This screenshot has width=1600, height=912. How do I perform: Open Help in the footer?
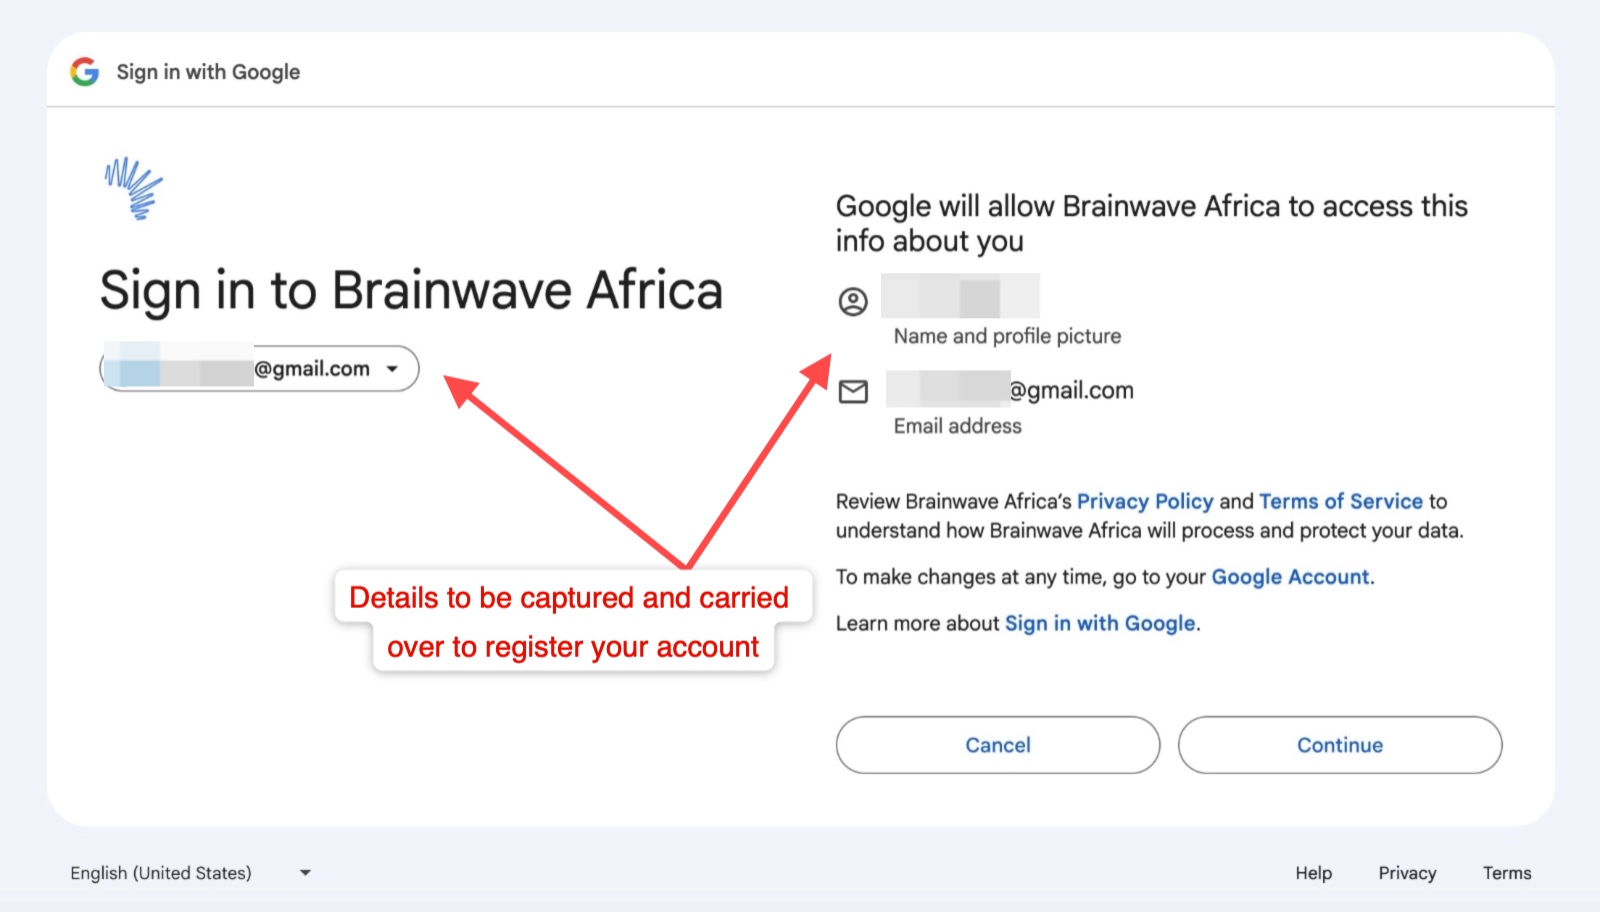[1313, 873]
